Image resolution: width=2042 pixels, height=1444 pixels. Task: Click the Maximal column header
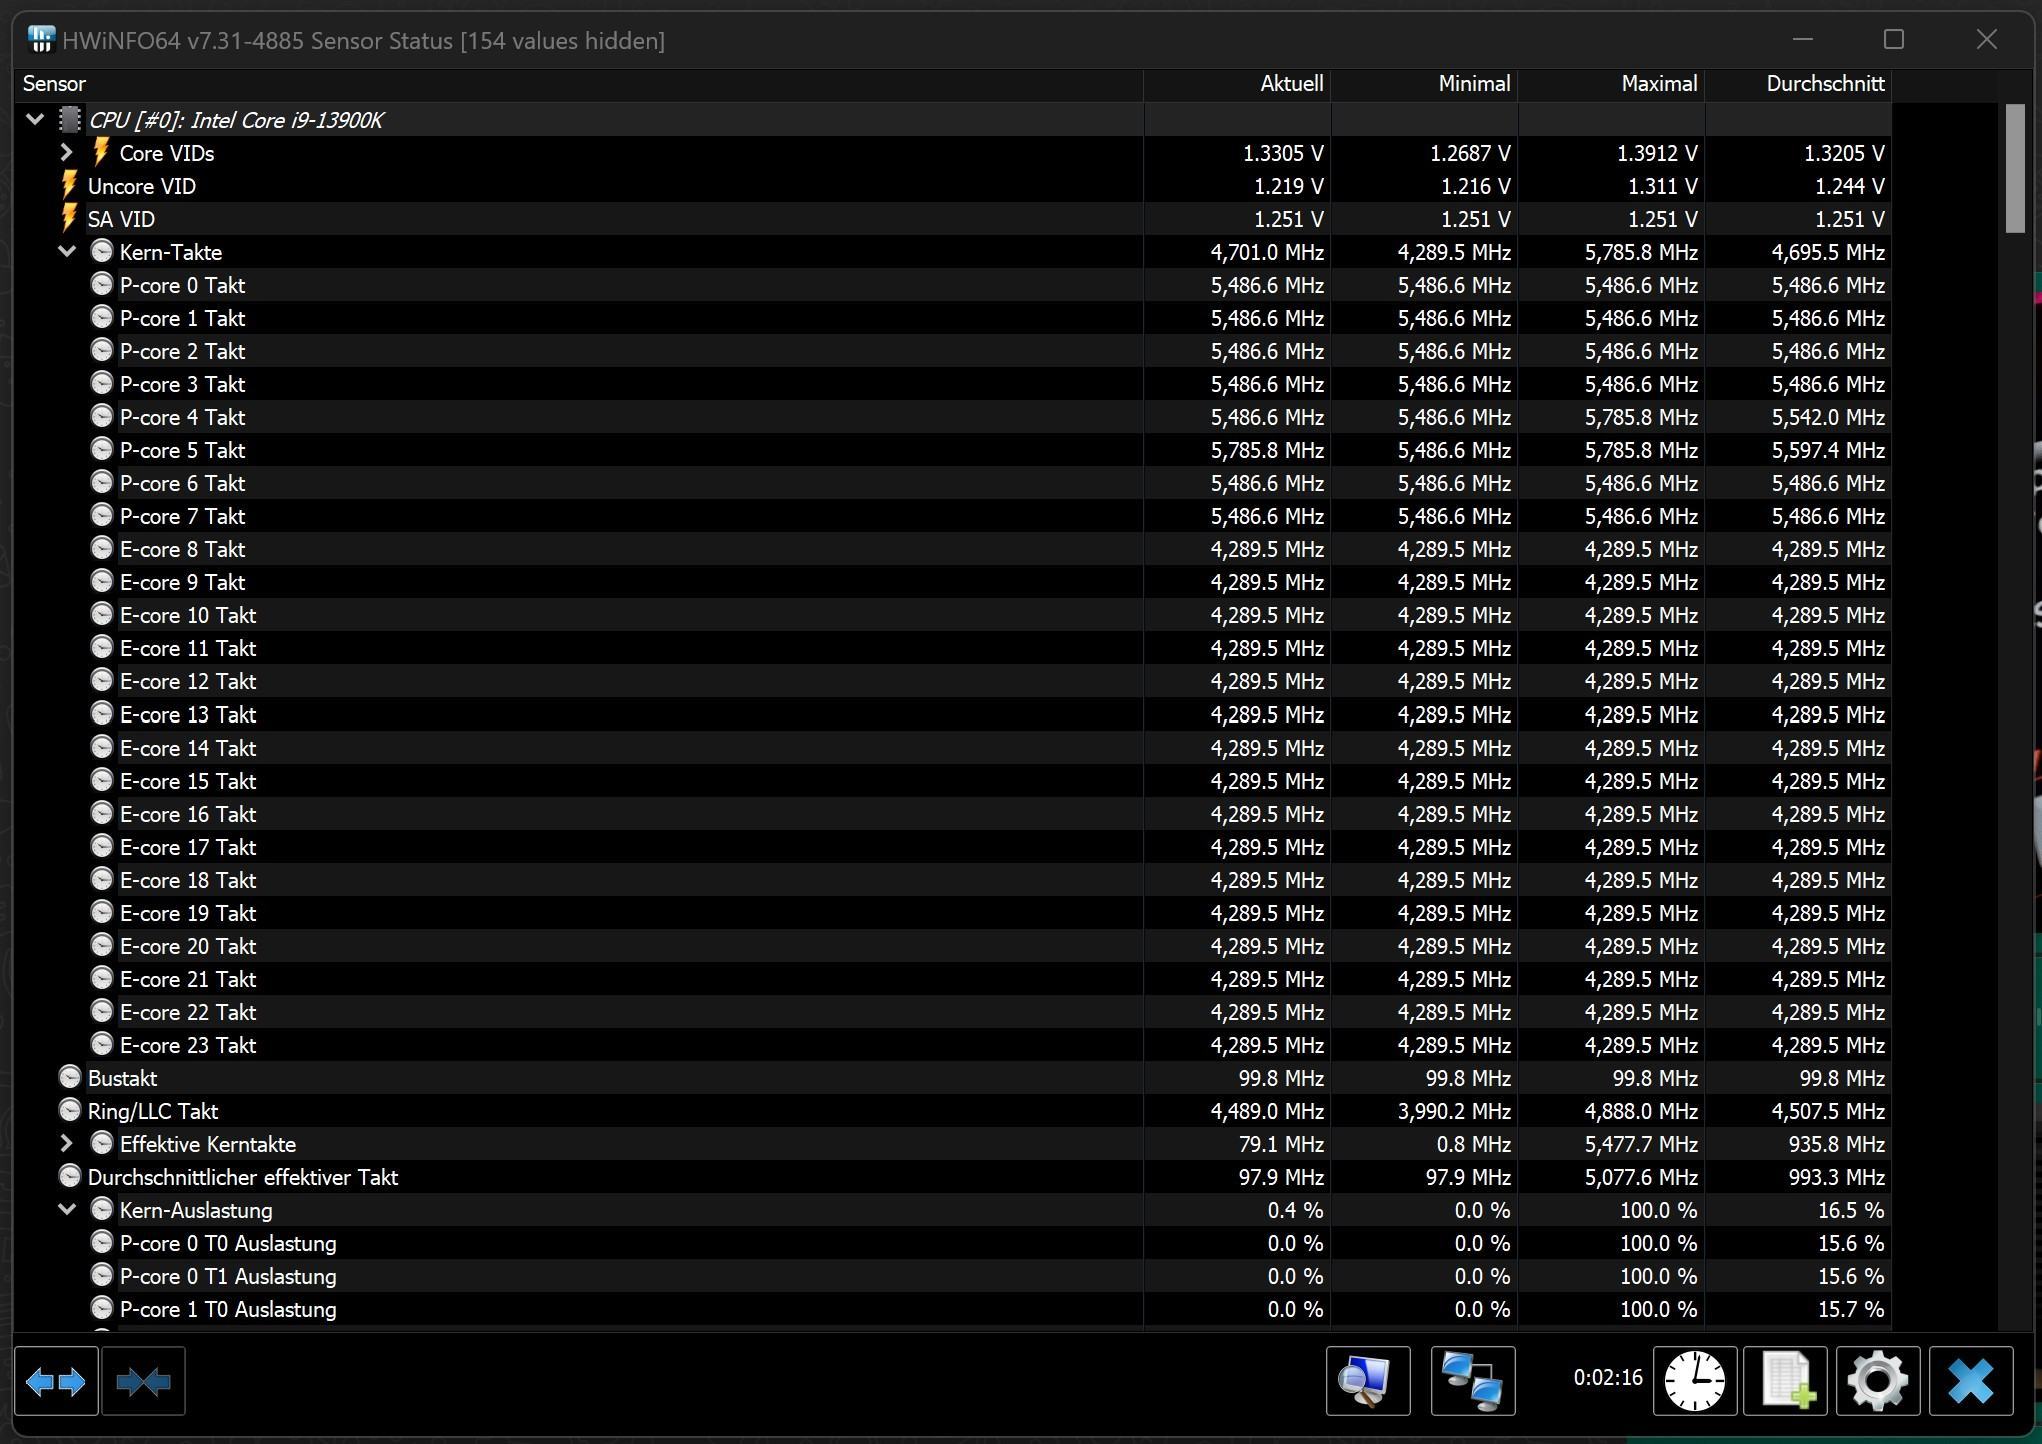pos(1658,84)
